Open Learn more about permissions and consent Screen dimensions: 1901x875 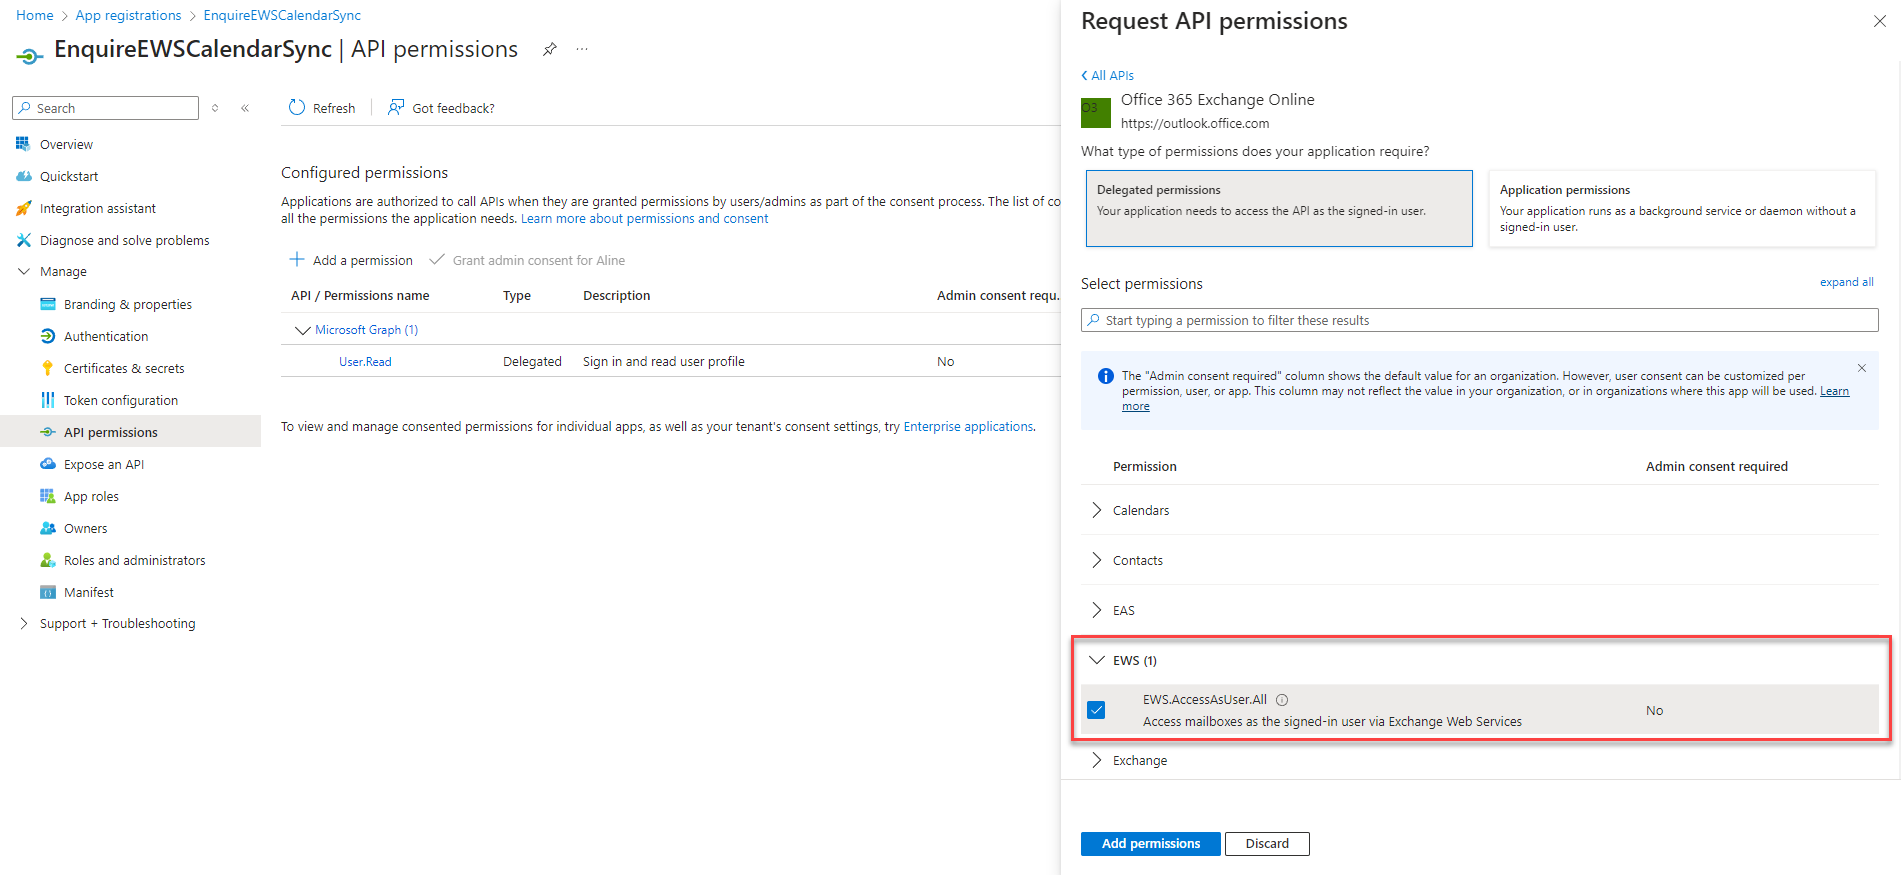coord(644,218)
